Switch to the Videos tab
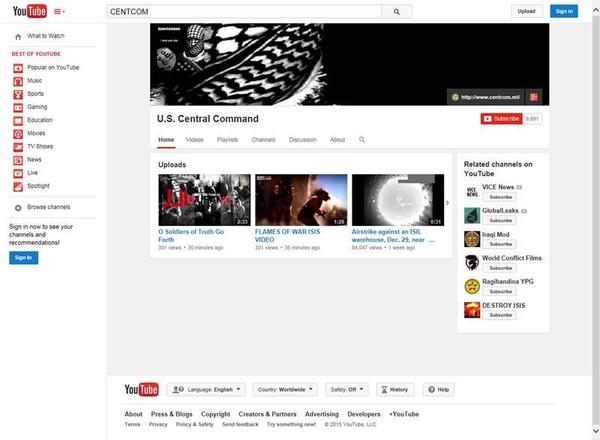This screenshot has width=600, height=440. point(194,140)
